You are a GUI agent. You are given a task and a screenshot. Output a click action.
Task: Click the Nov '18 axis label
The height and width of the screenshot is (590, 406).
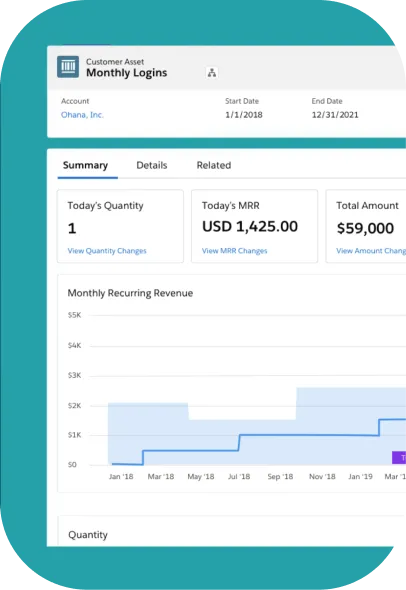point(322,476)
